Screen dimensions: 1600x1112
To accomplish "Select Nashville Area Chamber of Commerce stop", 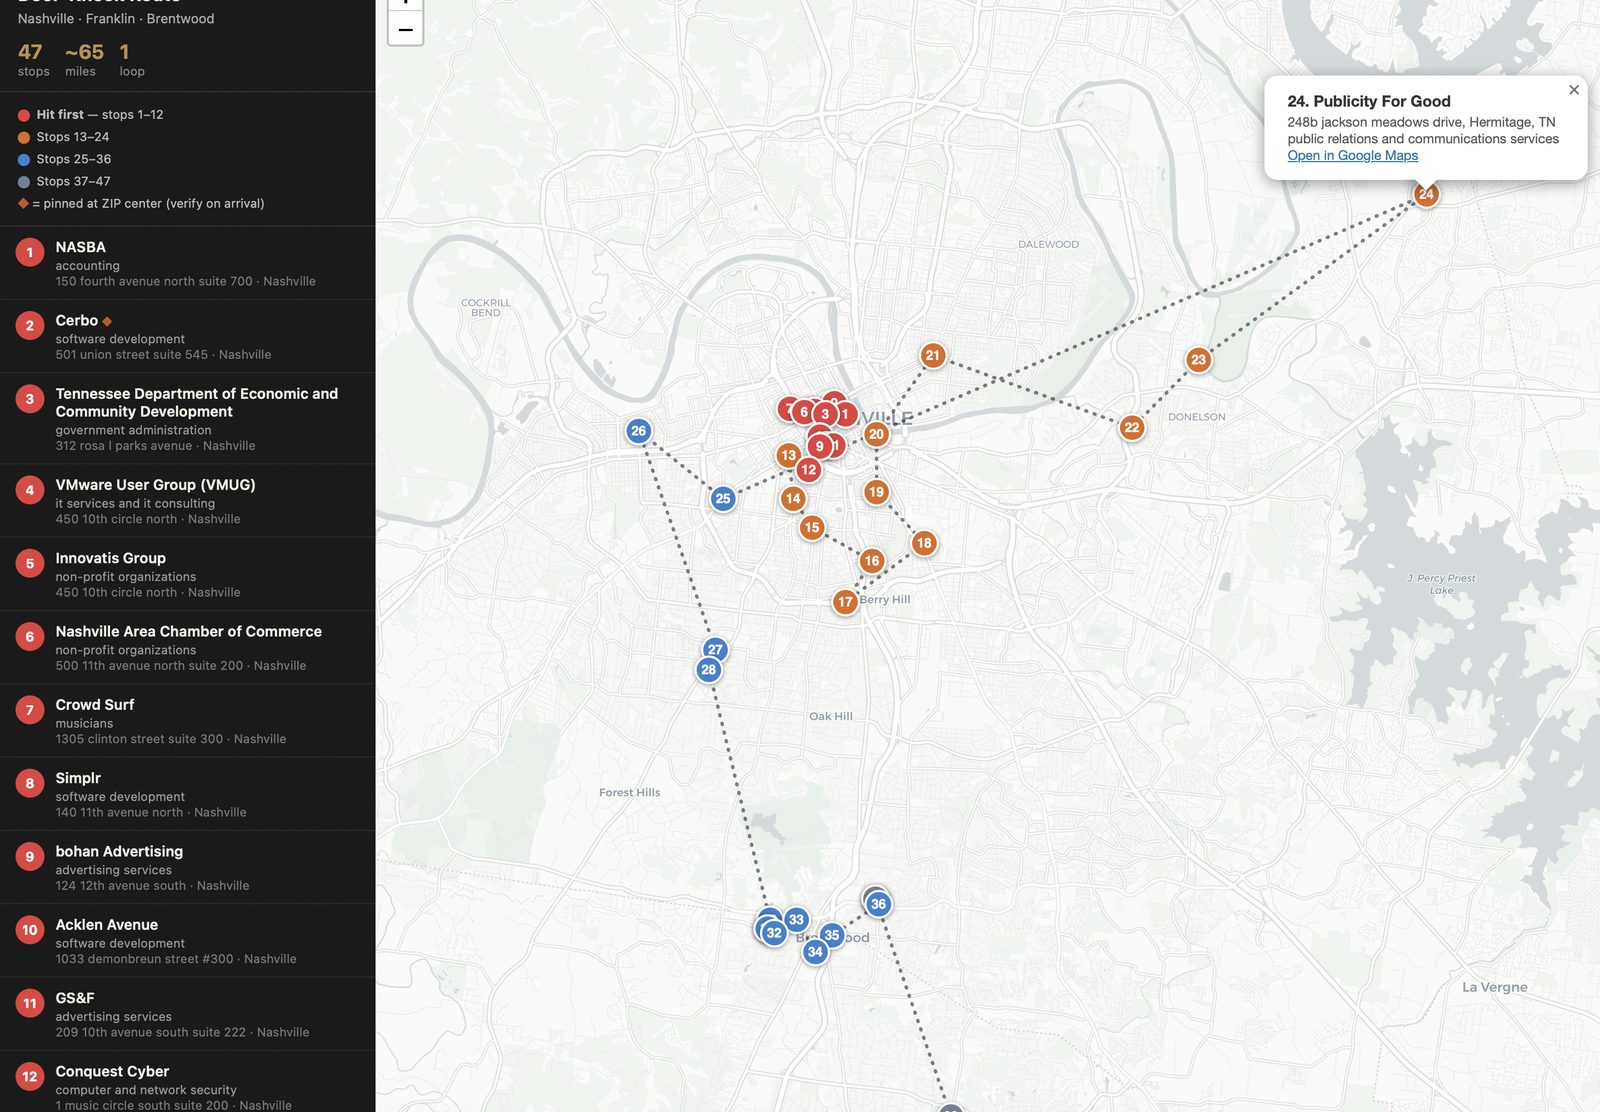I will [x=187, y=648].
